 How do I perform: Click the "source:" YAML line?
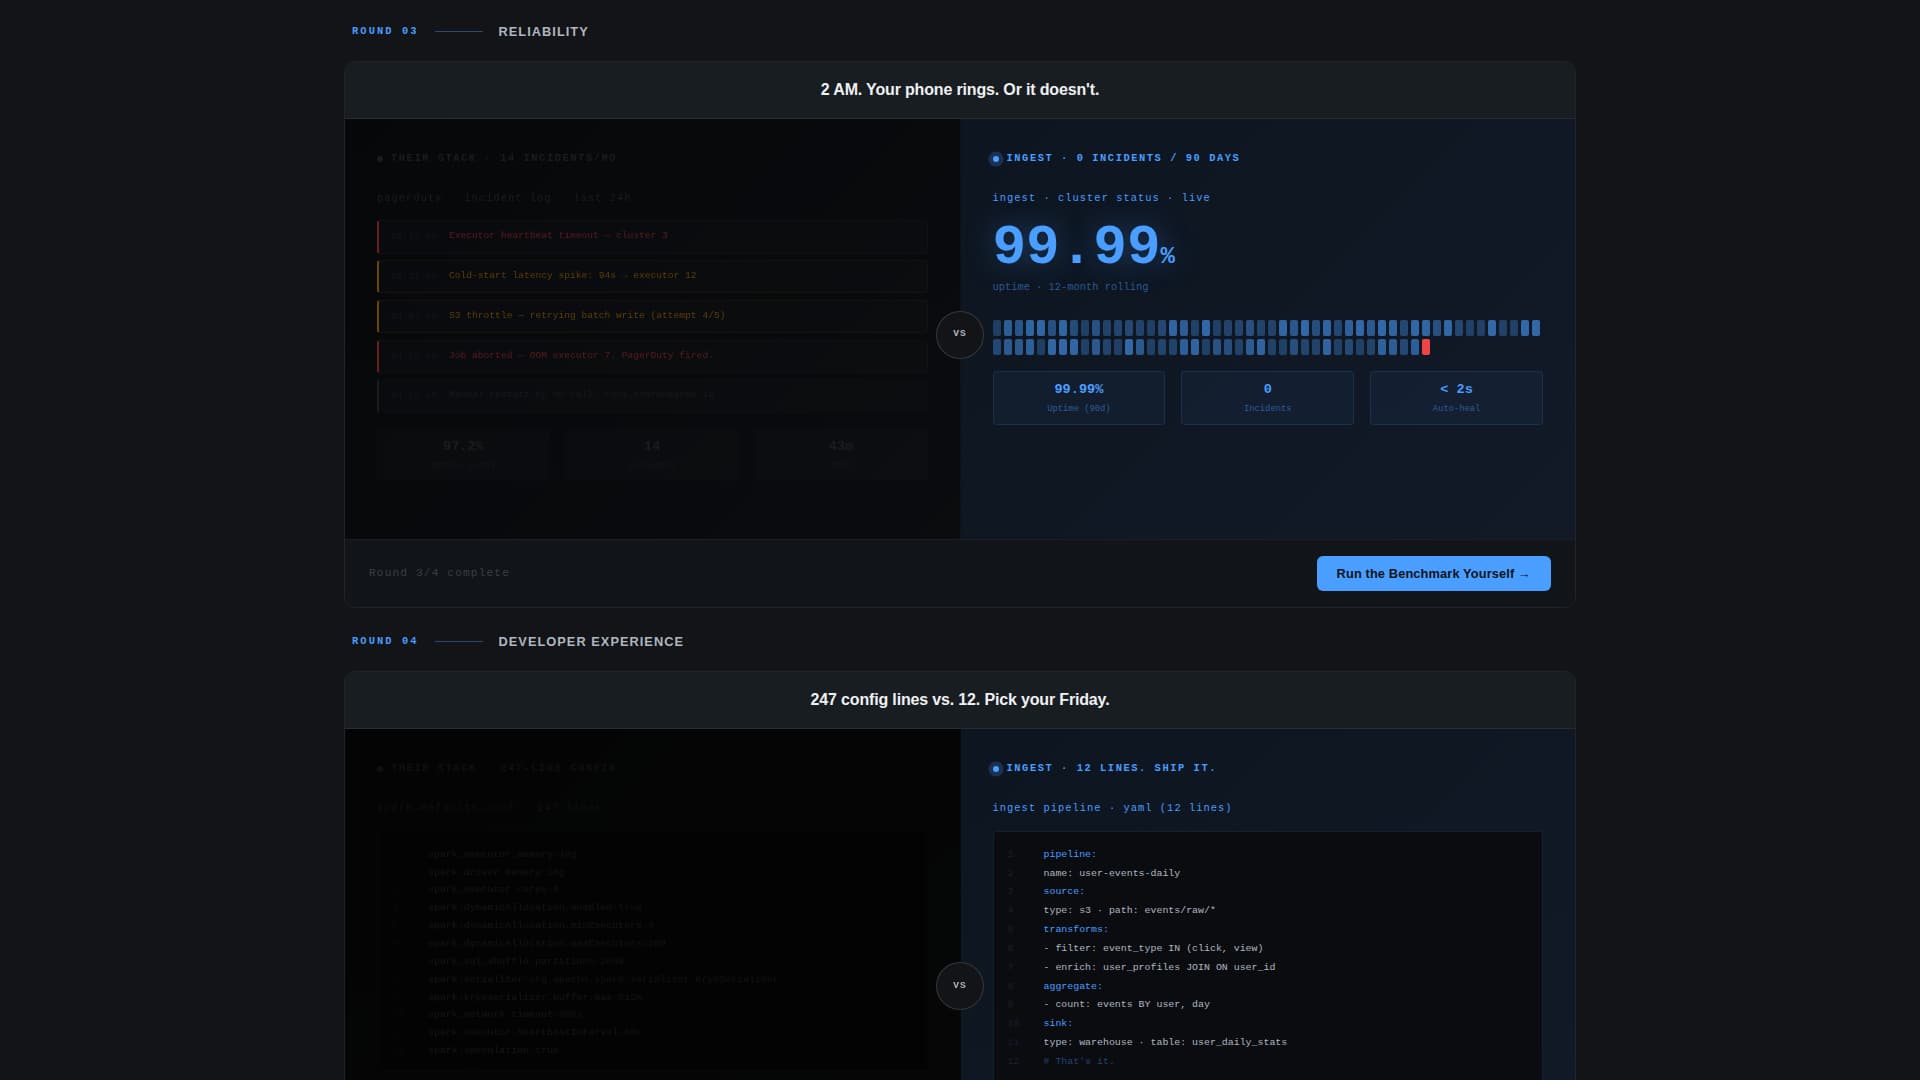pyautogui.click(x=1063, y=891)
